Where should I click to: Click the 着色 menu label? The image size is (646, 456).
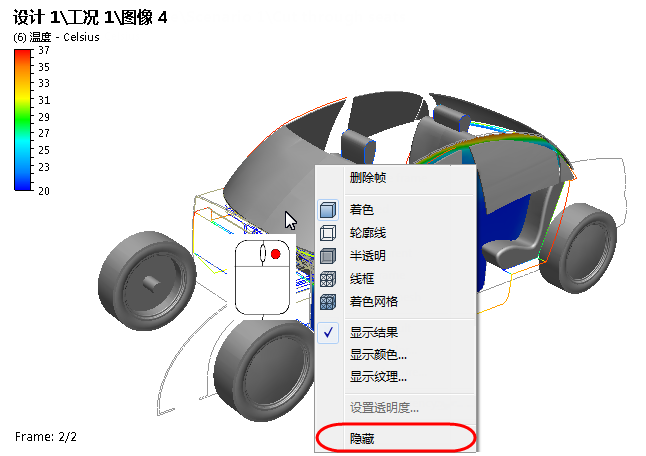pos(361,210)
